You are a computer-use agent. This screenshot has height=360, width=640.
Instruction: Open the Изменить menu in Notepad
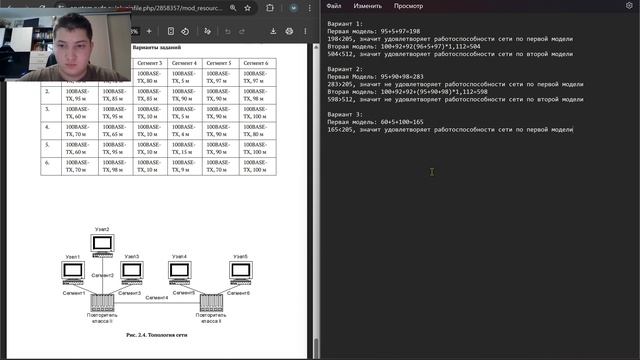coord(368,6)
